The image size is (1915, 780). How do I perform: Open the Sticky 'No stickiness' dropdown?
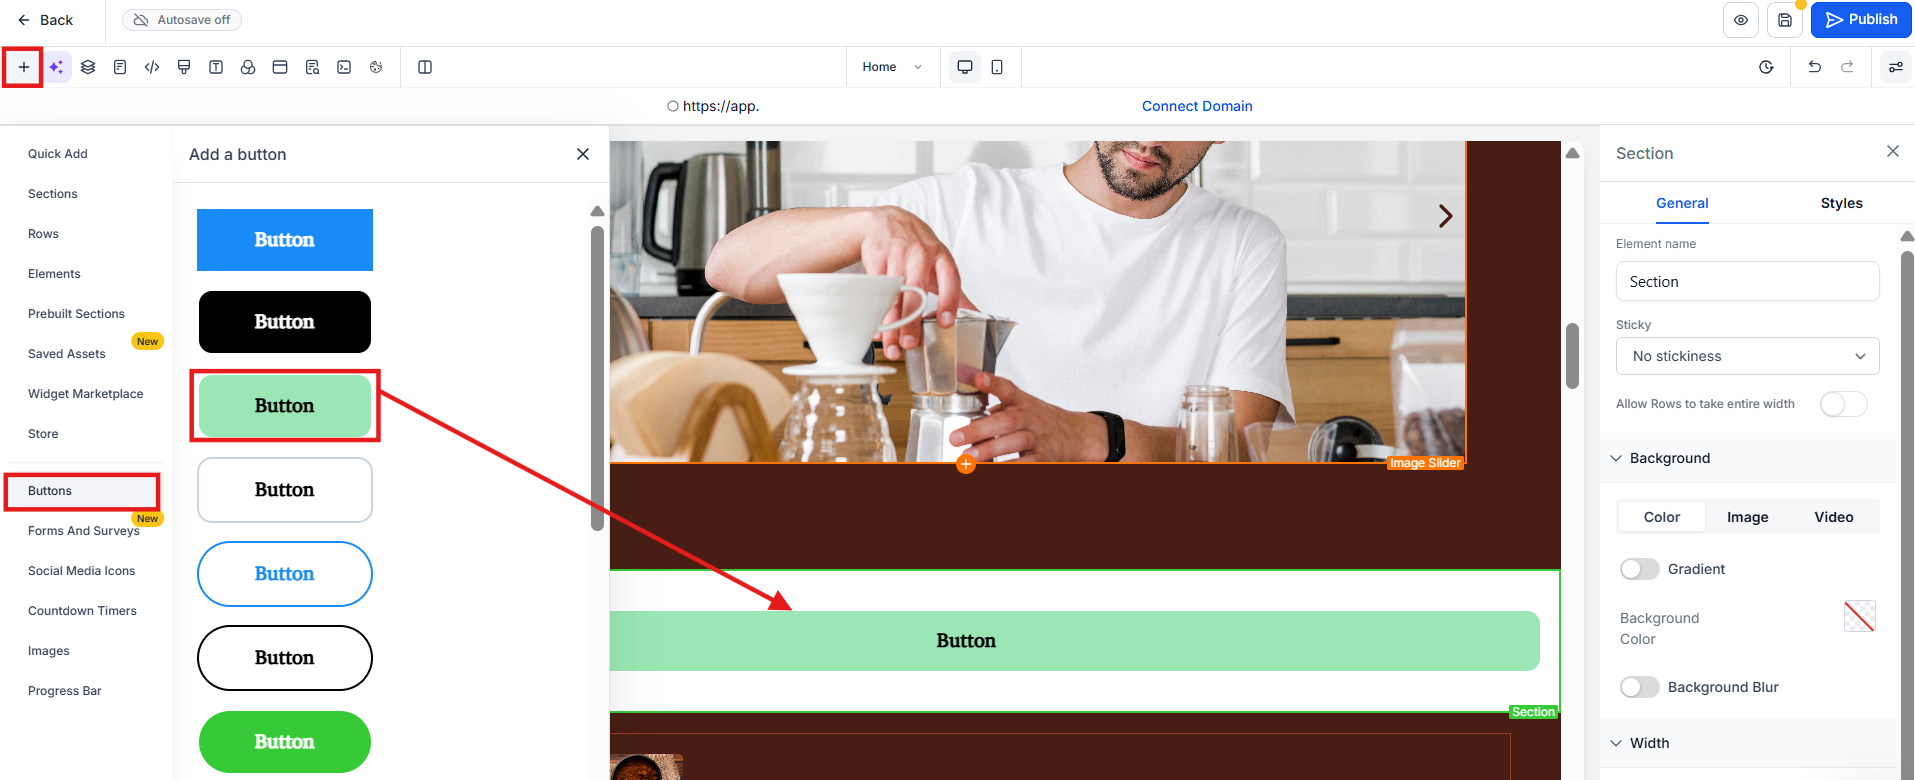pyautogui.click(x=1747, y=356)
